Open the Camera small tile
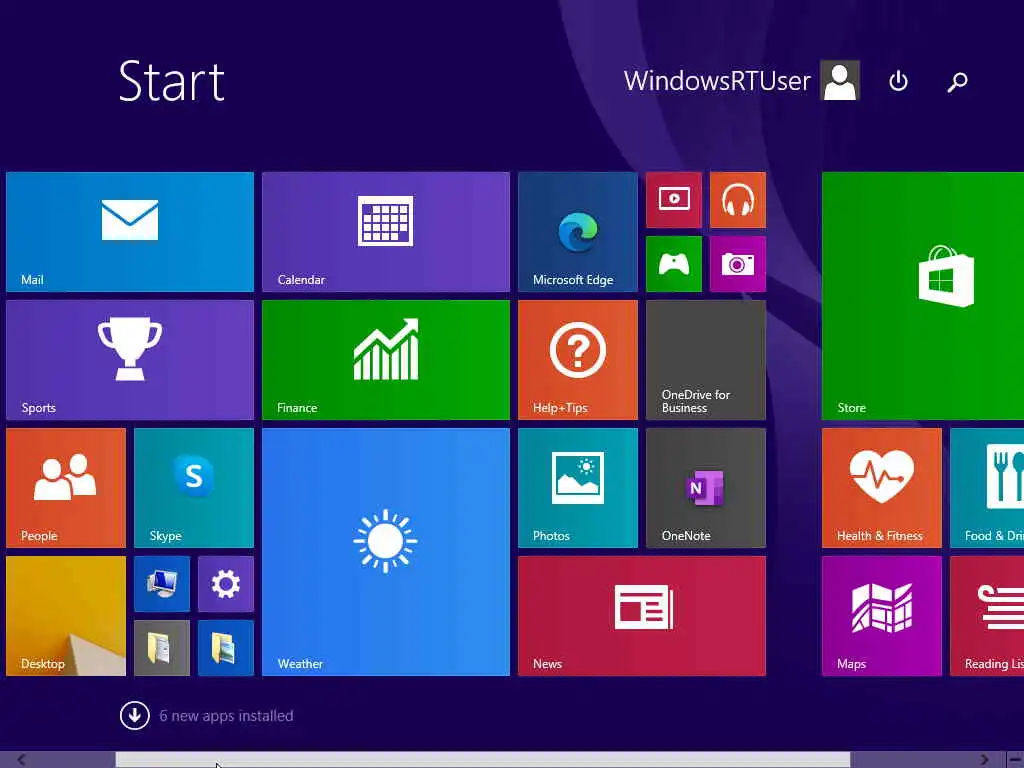The height and width of the screenshot is (768, 1024). 738,264
